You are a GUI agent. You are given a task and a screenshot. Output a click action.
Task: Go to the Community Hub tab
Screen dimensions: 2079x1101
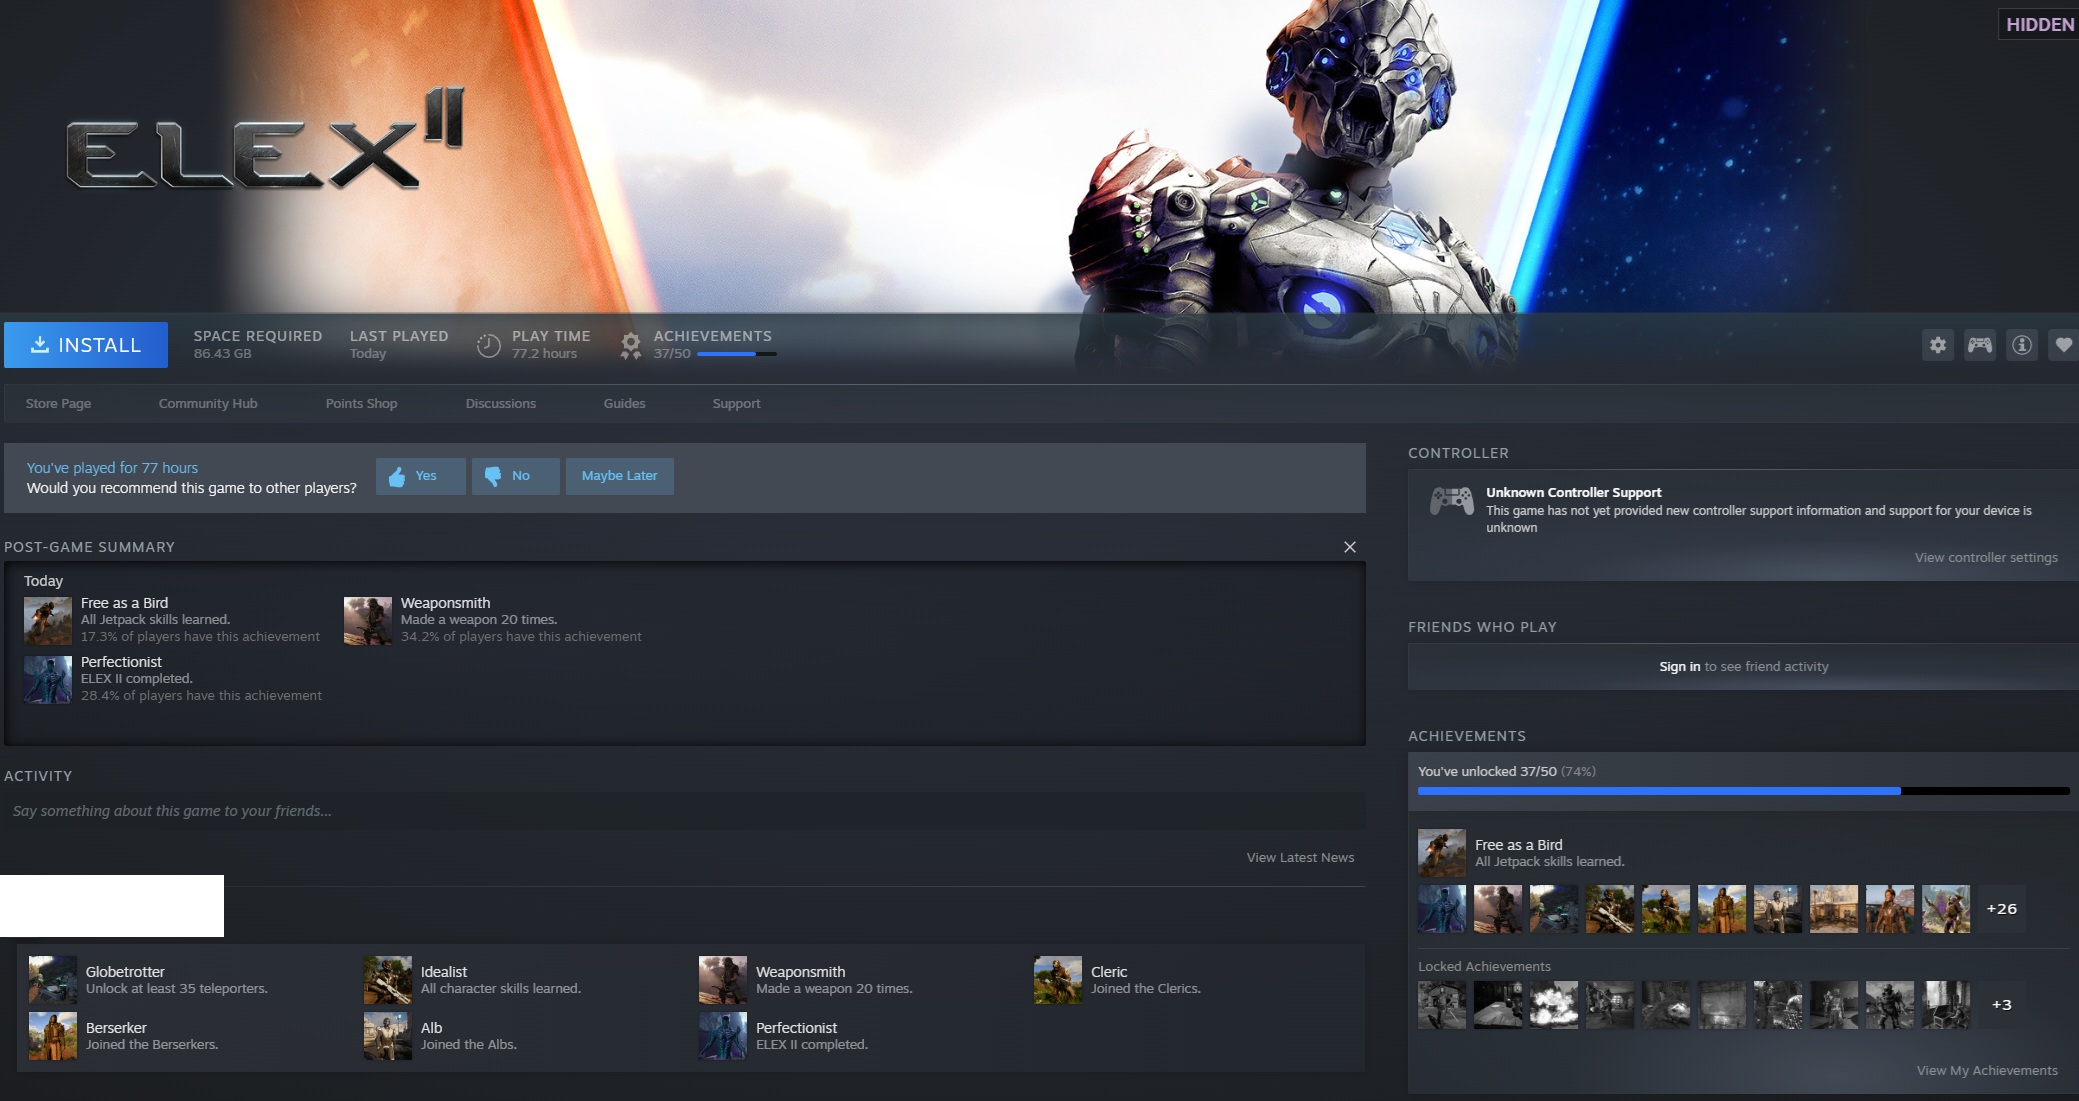[208, 404]
